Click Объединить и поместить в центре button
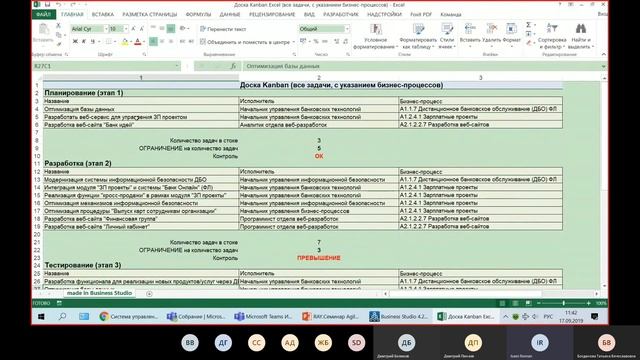The height and width of the screenshot is (360, 640). [246, 42]
